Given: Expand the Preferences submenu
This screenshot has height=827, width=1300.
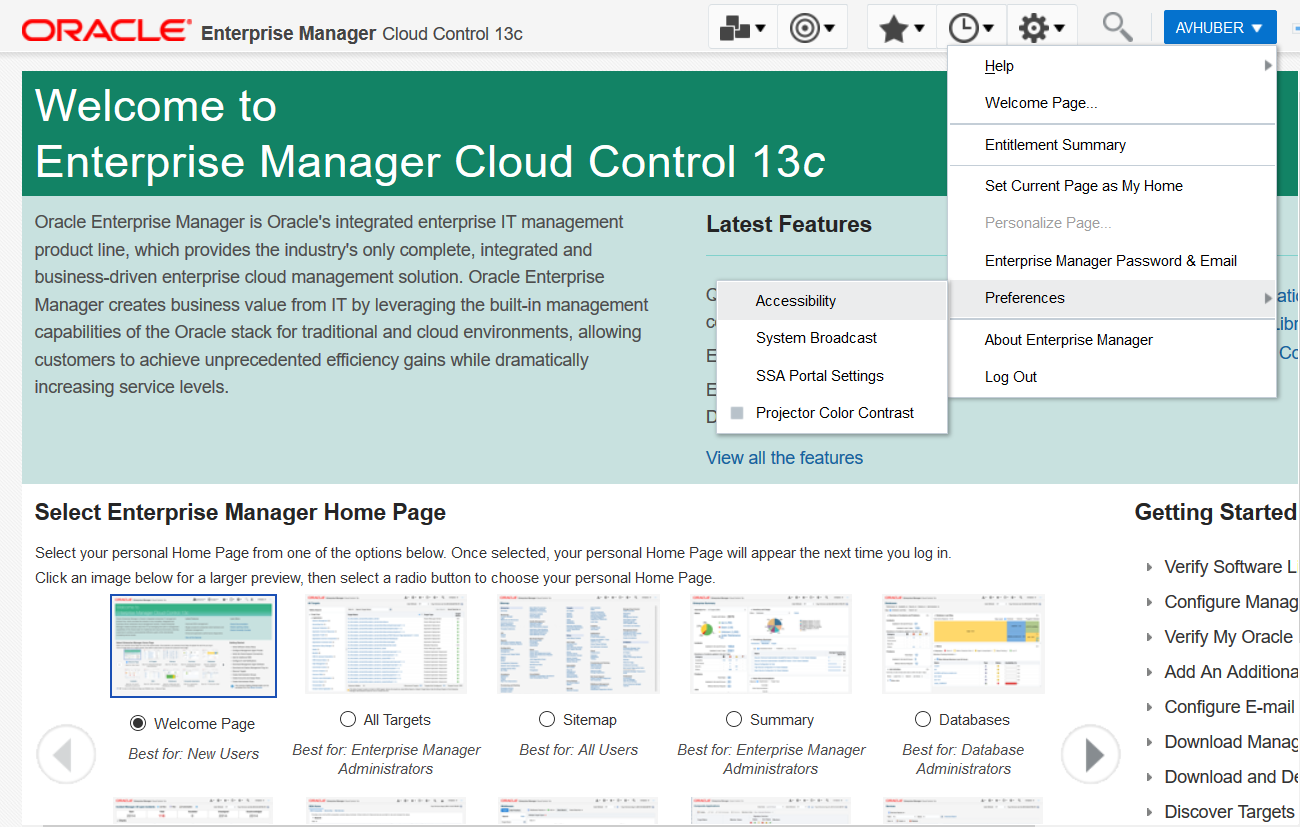Looking at the screenshot, I should pyautogui.click(x=1112, y=298).
